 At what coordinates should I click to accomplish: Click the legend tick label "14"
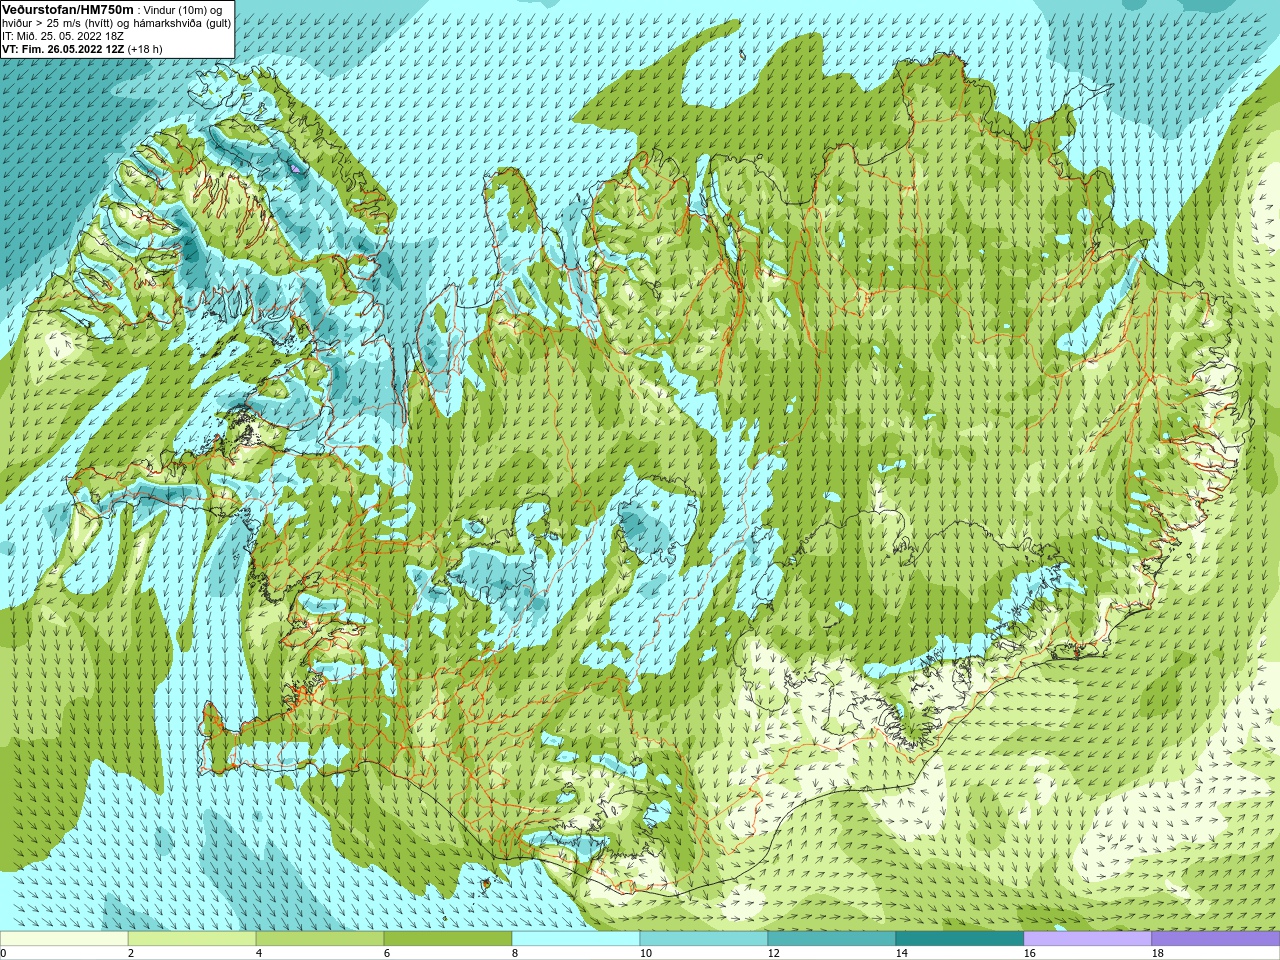[x=901, y=953]
